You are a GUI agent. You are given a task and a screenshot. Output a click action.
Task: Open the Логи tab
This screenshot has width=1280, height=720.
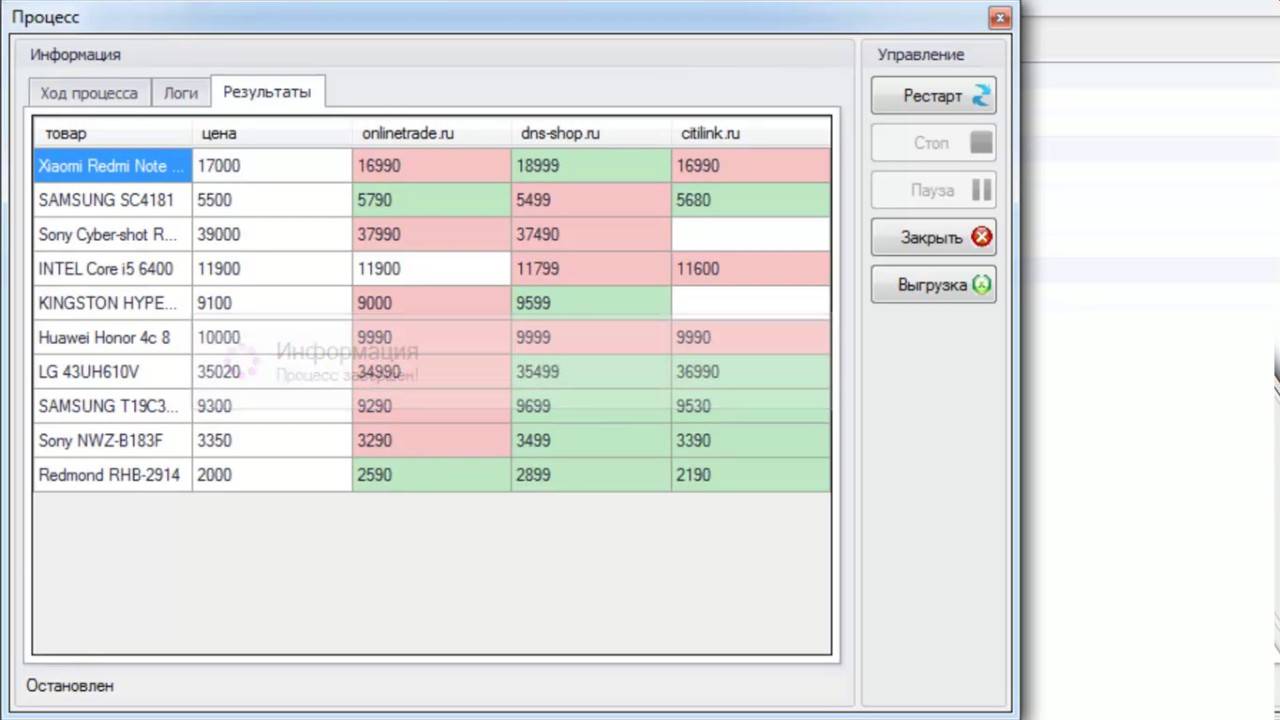[x=181, y=93]
